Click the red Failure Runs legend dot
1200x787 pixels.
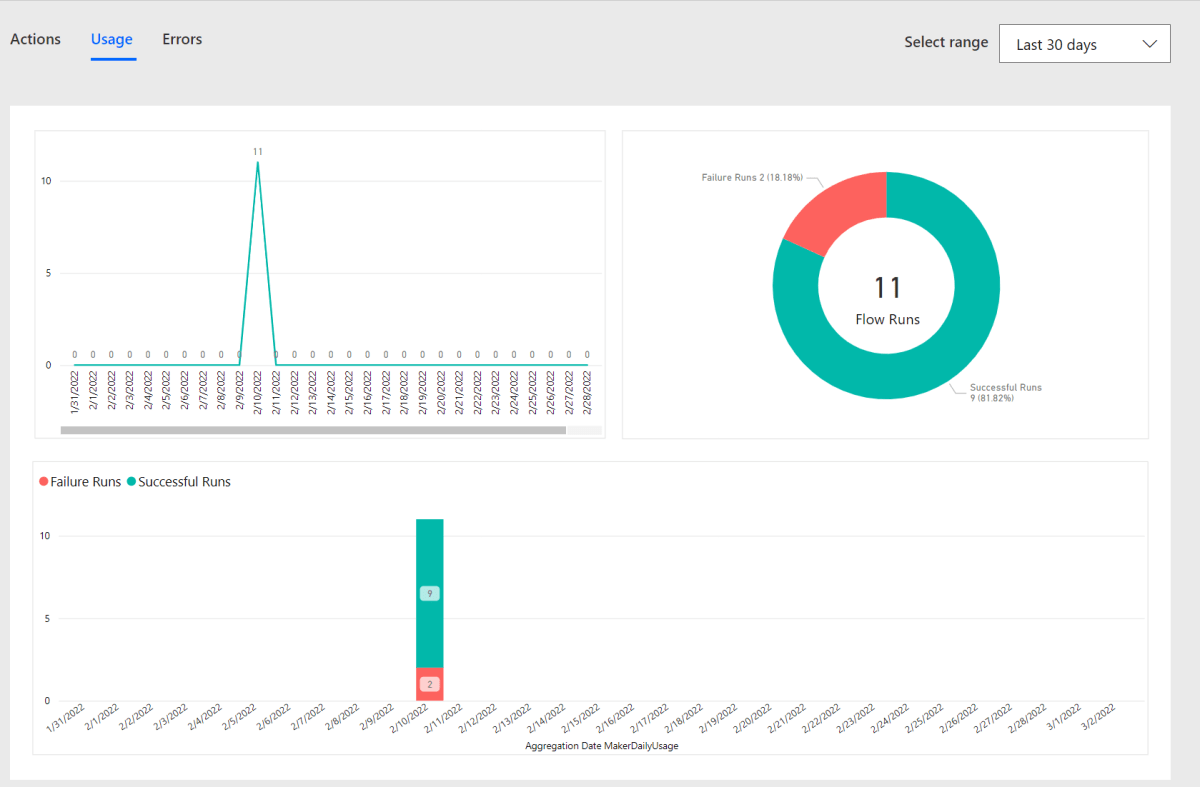43,481
